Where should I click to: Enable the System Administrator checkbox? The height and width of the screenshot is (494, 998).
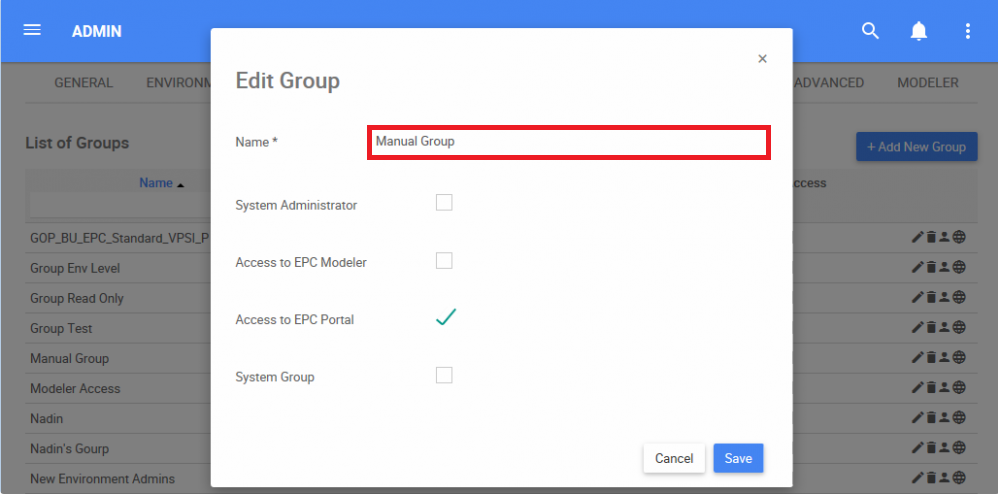click(x=444, y=203)
